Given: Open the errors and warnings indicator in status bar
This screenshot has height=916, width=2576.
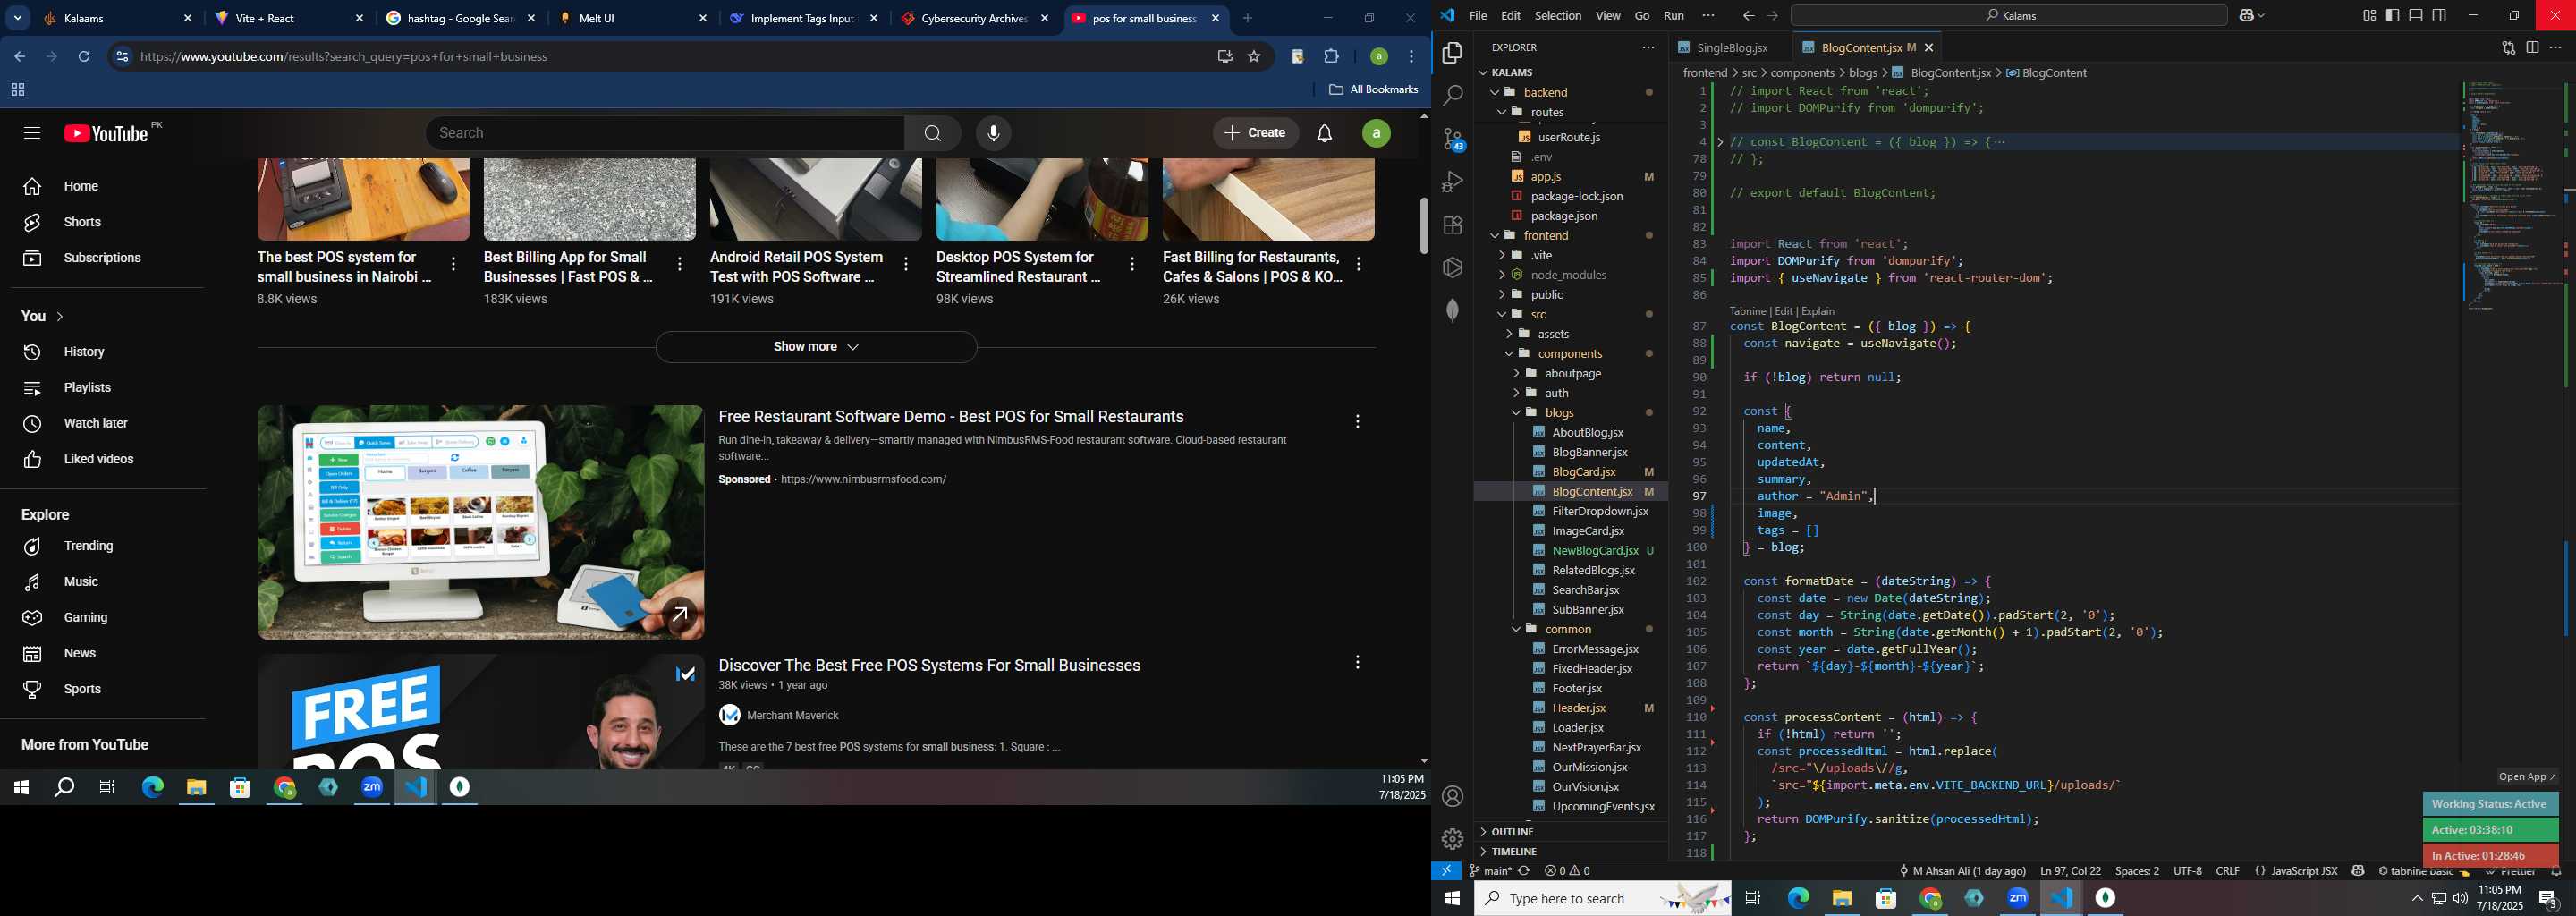Looking at the screenshot, I should pyautogui.click(x=1567, y=871).
